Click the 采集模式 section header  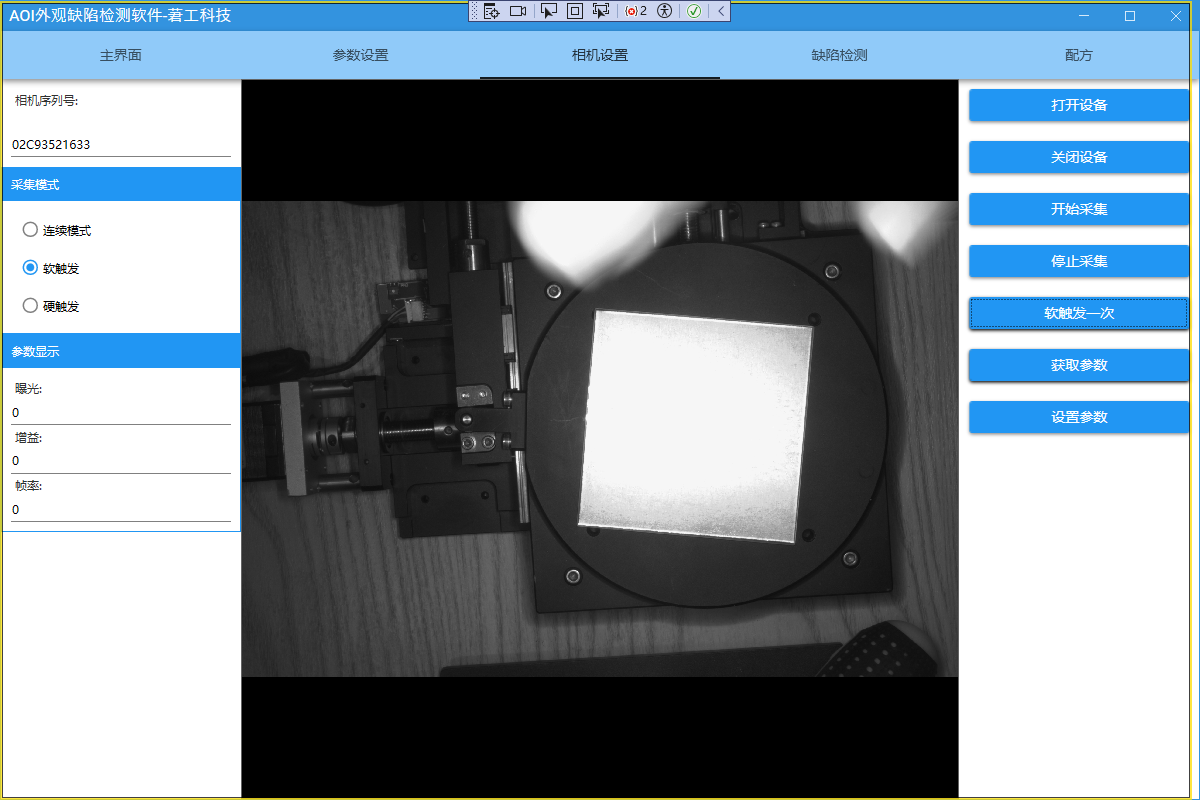click(x=121, y=184)
